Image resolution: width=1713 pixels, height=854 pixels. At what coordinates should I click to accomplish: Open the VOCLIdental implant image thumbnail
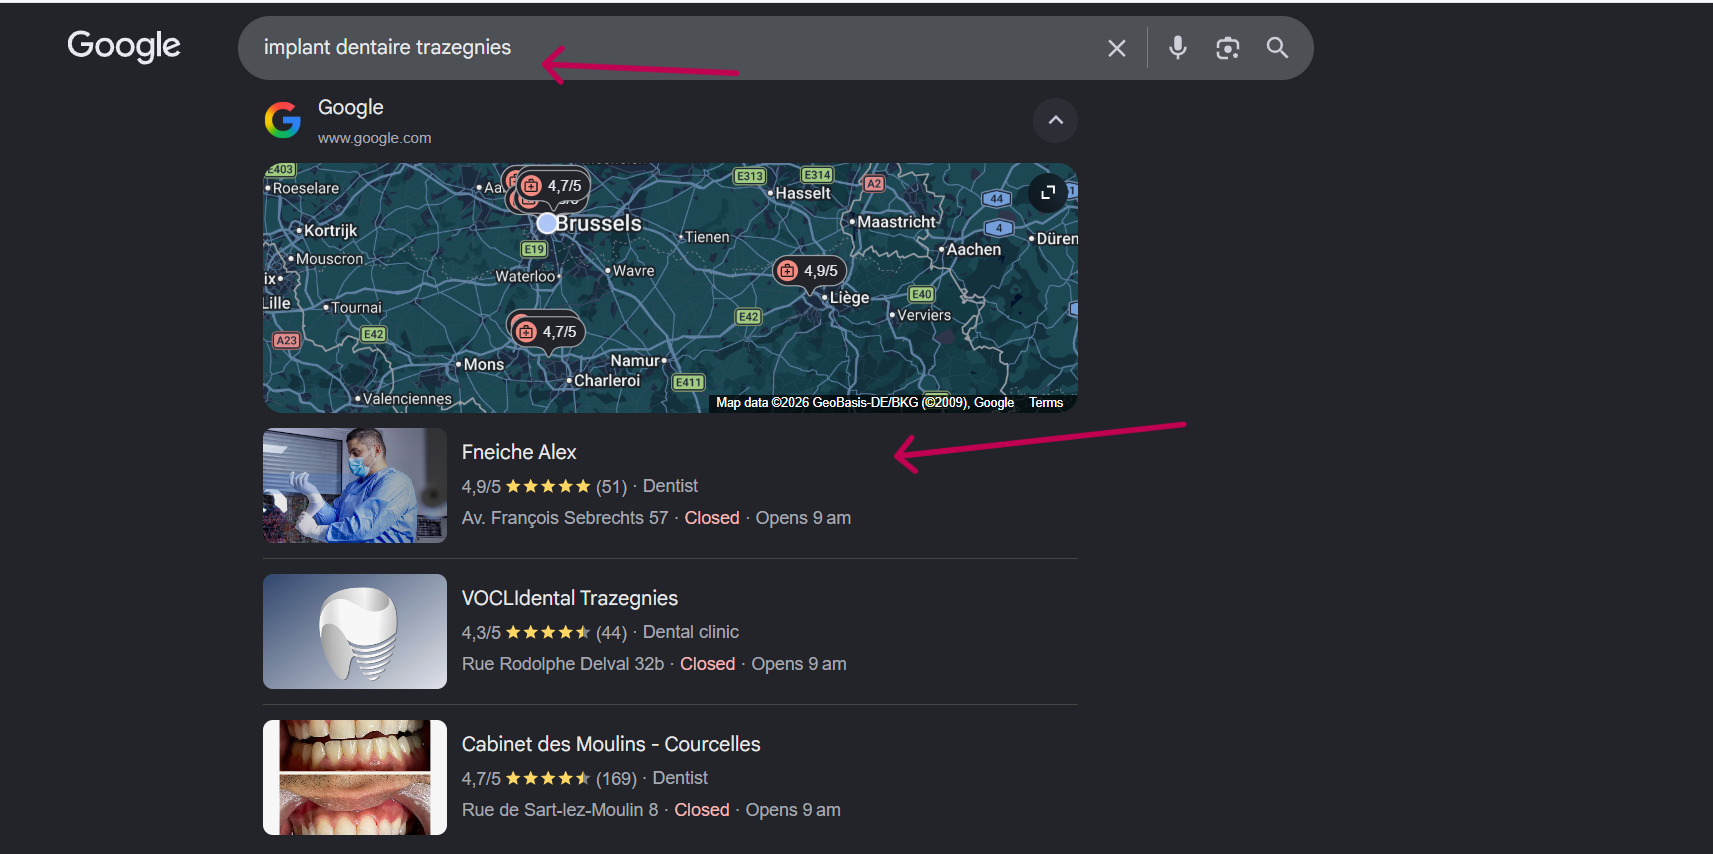click(x=355, y=632)
